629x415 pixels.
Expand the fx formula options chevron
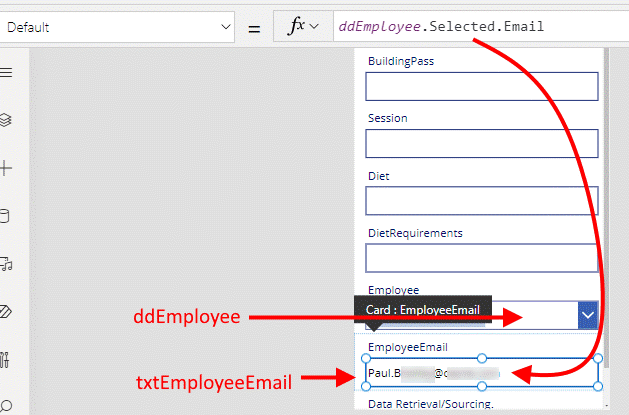[x=314, y=27]
